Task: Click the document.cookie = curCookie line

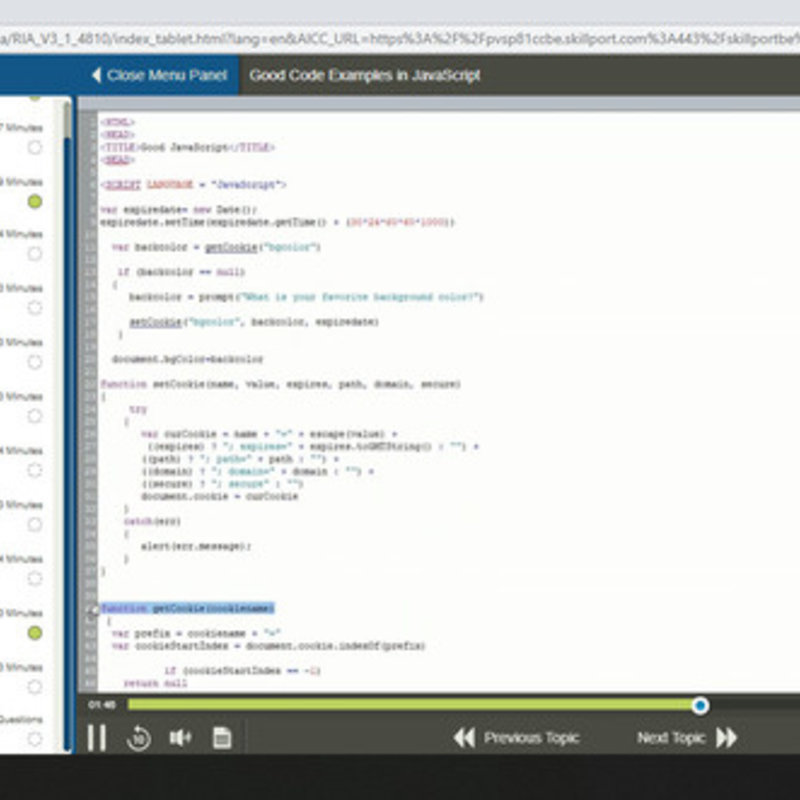Action: click(220, 496)
